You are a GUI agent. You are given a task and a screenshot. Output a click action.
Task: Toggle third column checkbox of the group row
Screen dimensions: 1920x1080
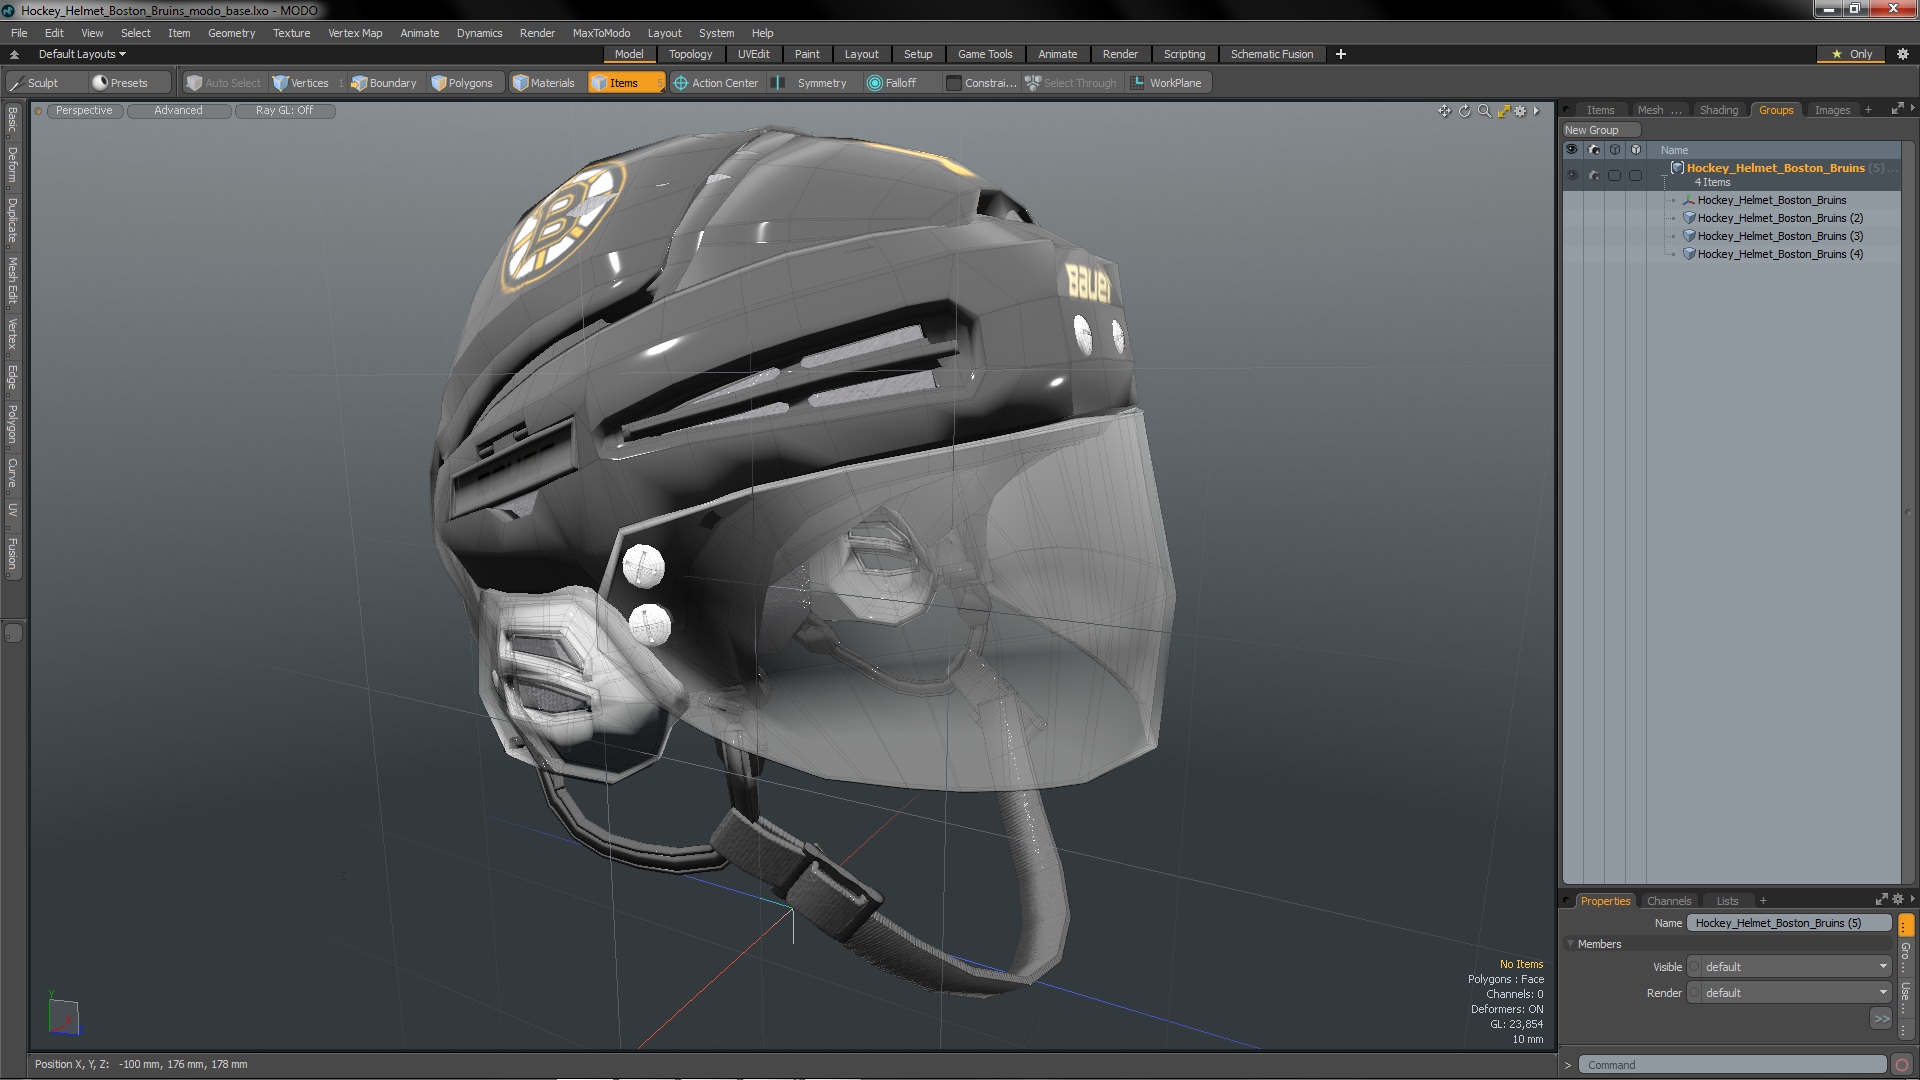(1614, 176)
